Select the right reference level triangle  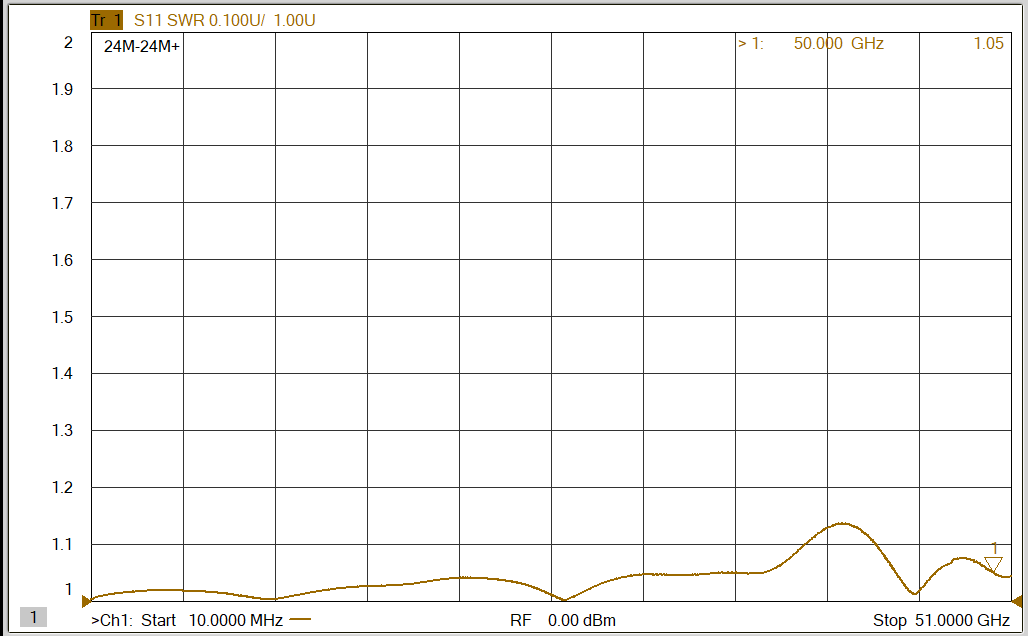click(1018, 601)
